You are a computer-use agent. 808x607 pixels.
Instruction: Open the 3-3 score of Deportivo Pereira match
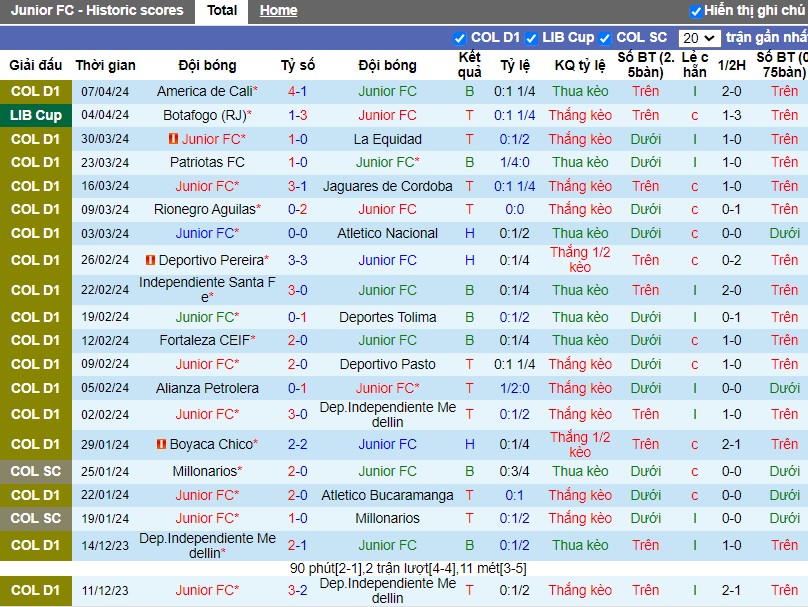[x=297, y=260]
